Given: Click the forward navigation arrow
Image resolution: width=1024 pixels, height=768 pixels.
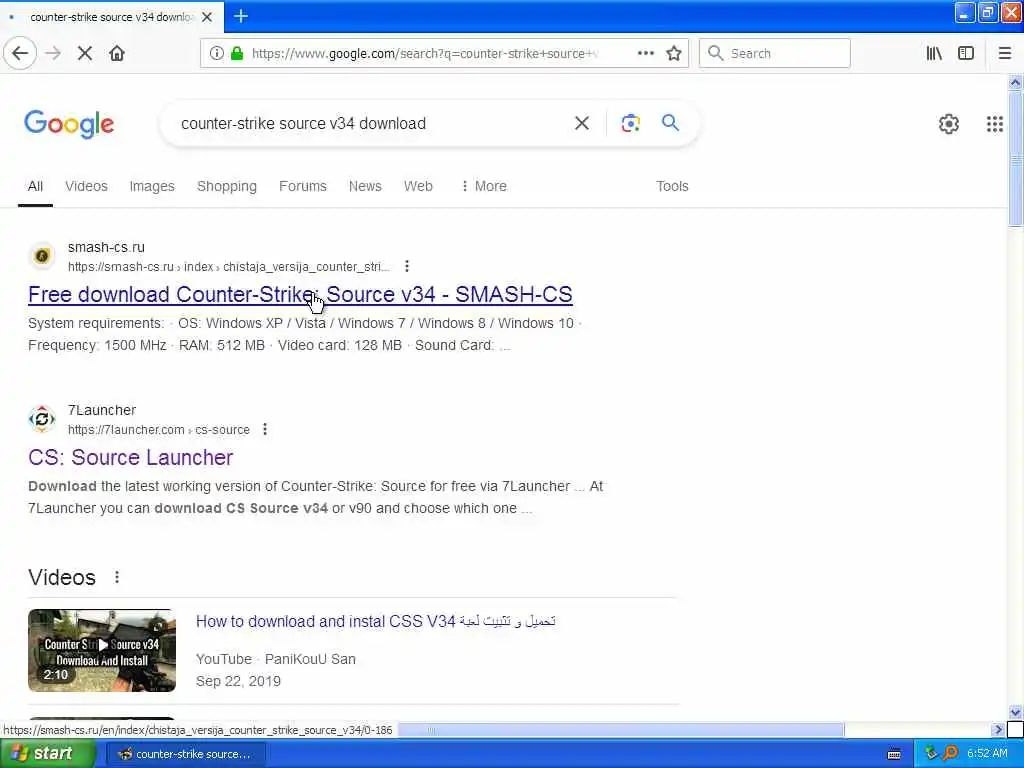Looking at the screenshot, I should tap(53, 54).
